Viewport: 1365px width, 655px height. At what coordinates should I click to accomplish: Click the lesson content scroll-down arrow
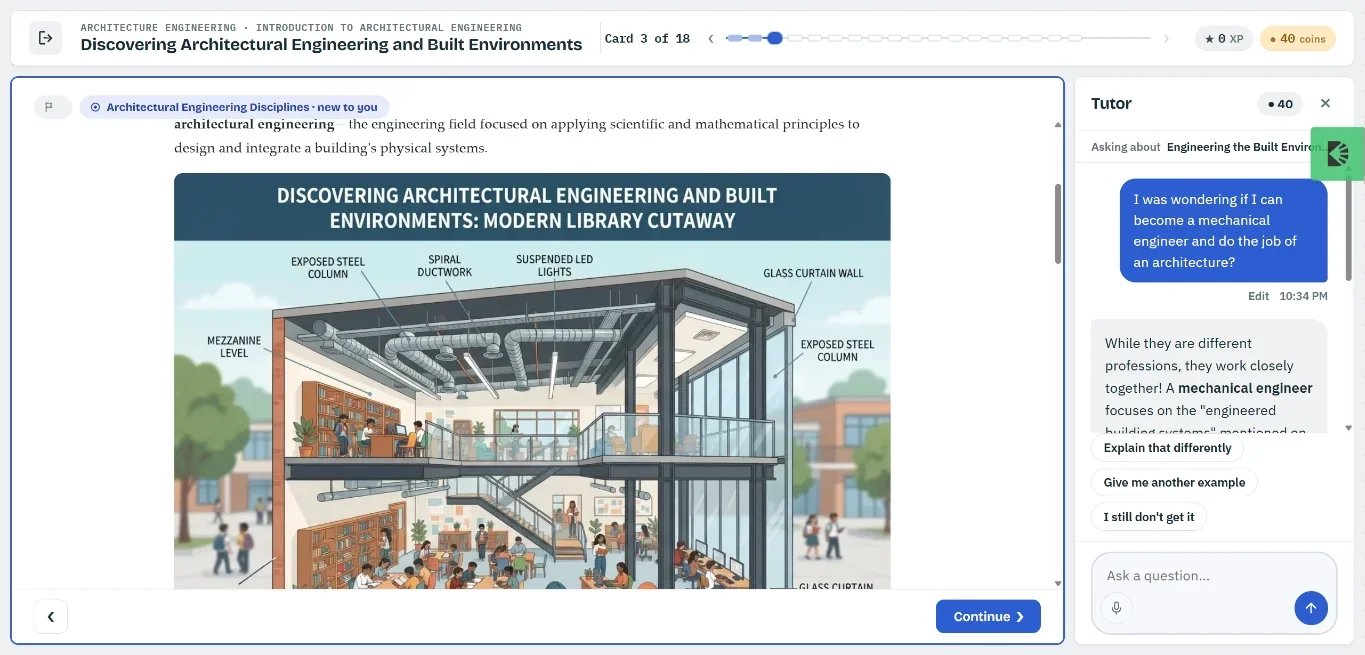click(x=1058, y=583)
